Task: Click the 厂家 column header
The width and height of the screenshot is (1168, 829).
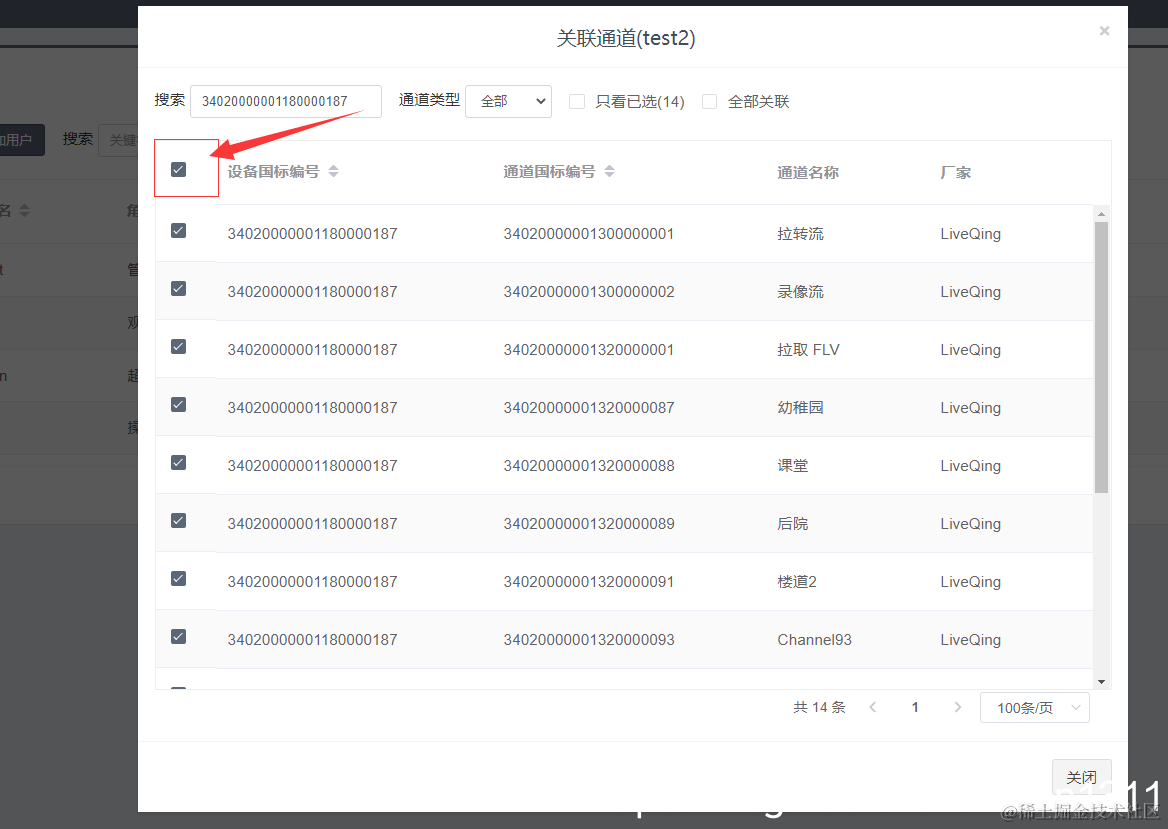Action: [956, 173]
